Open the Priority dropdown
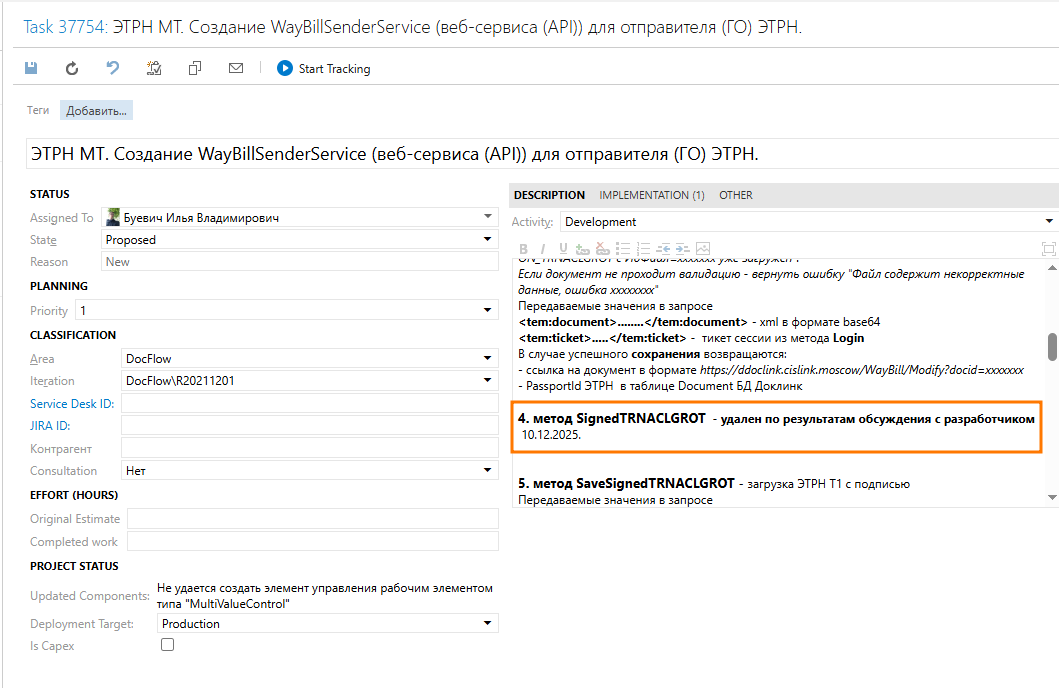This screenshot has height=688, width=1059. [x=488, y=311]
